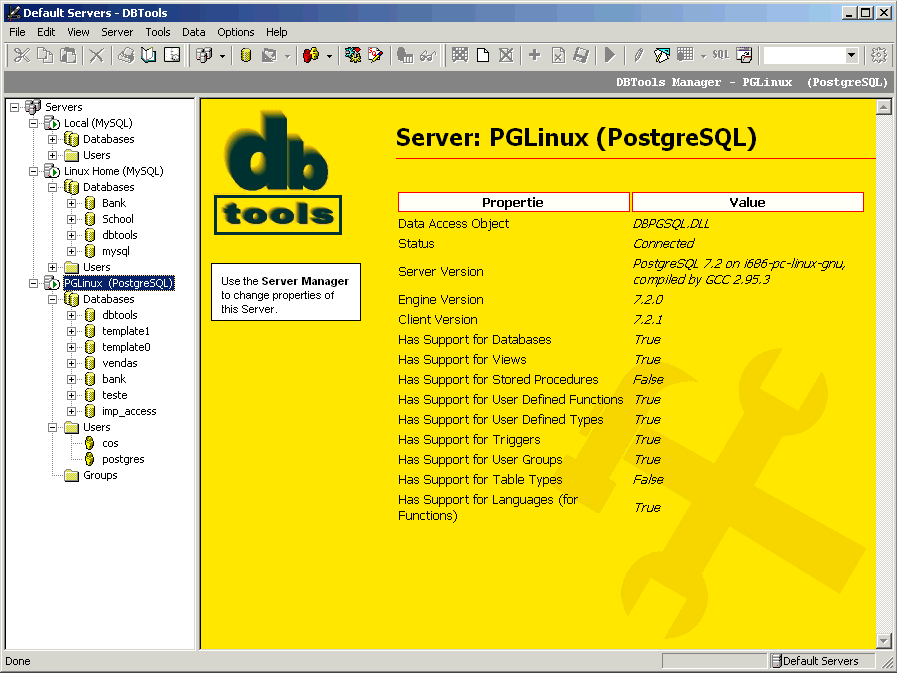Click the Propertie column header

pos(513,202)
